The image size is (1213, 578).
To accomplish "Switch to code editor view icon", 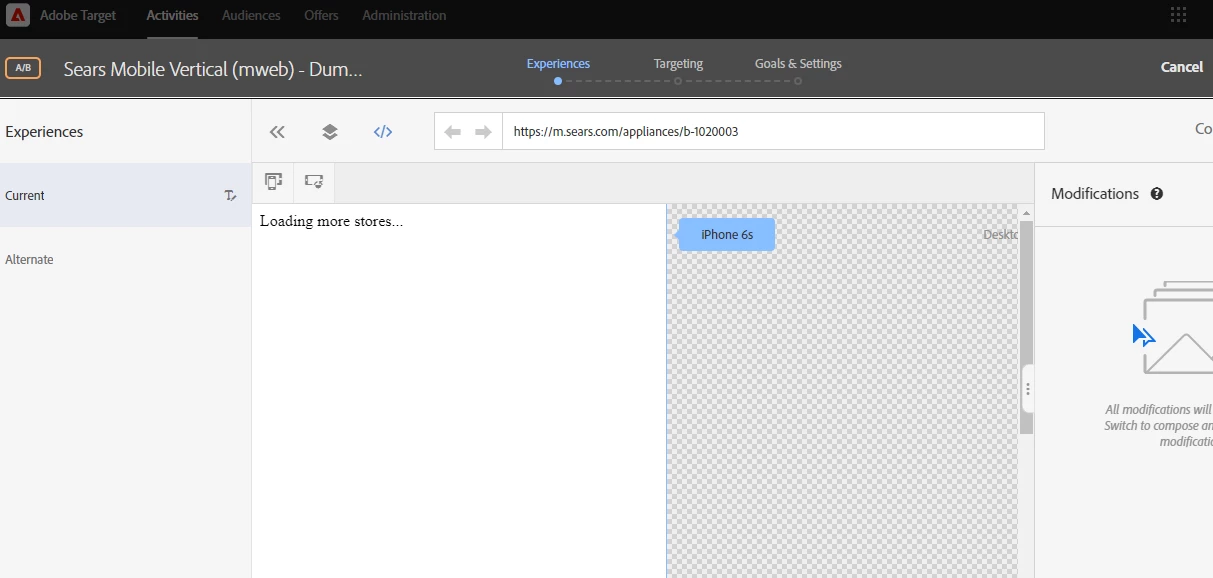I will click(383, 131).
